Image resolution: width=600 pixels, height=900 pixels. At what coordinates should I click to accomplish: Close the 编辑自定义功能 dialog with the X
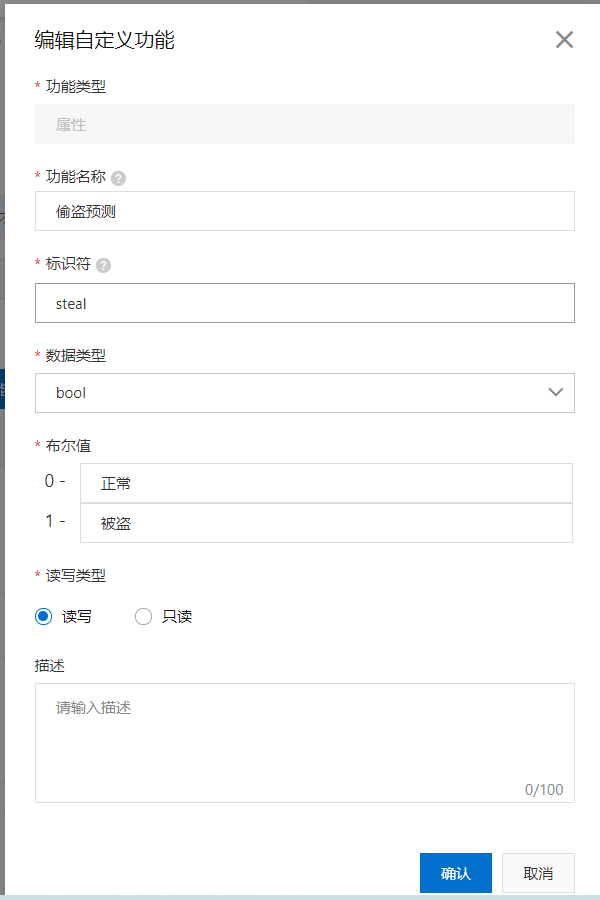click(564, 40)
